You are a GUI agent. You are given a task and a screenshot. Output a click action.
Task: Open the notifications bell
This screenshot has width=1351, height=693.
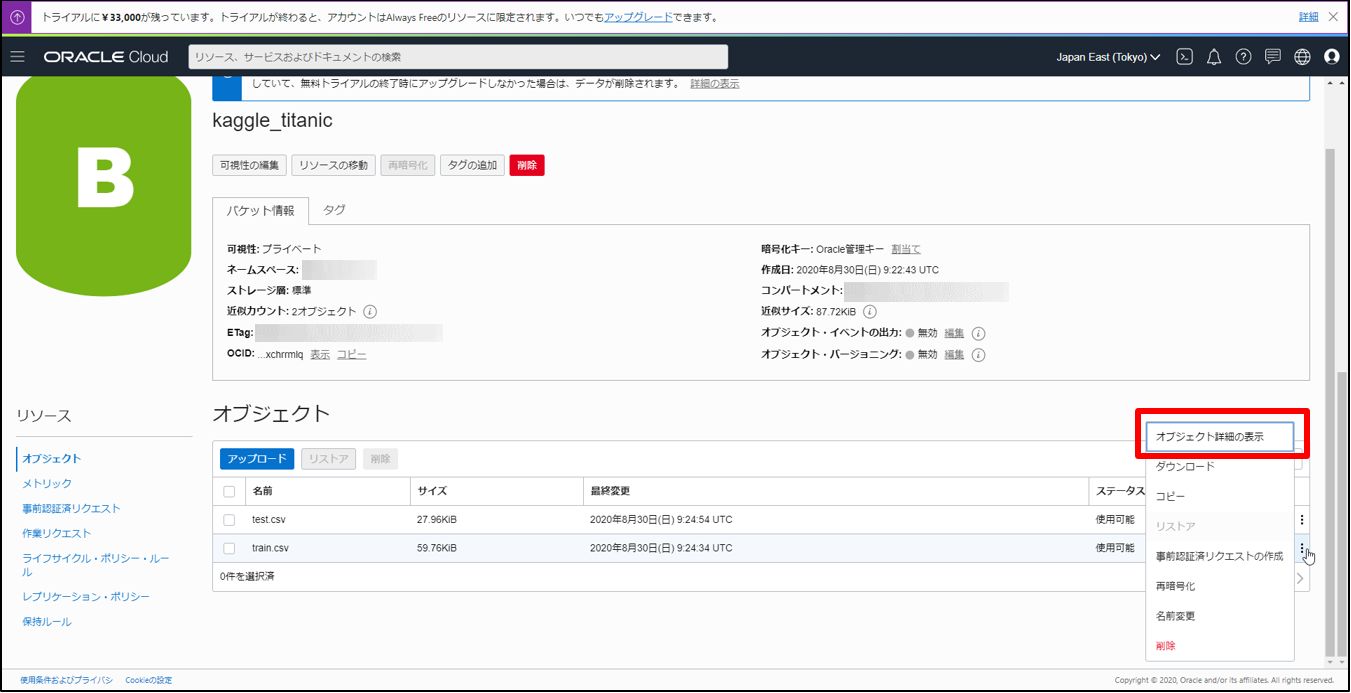1214,57
